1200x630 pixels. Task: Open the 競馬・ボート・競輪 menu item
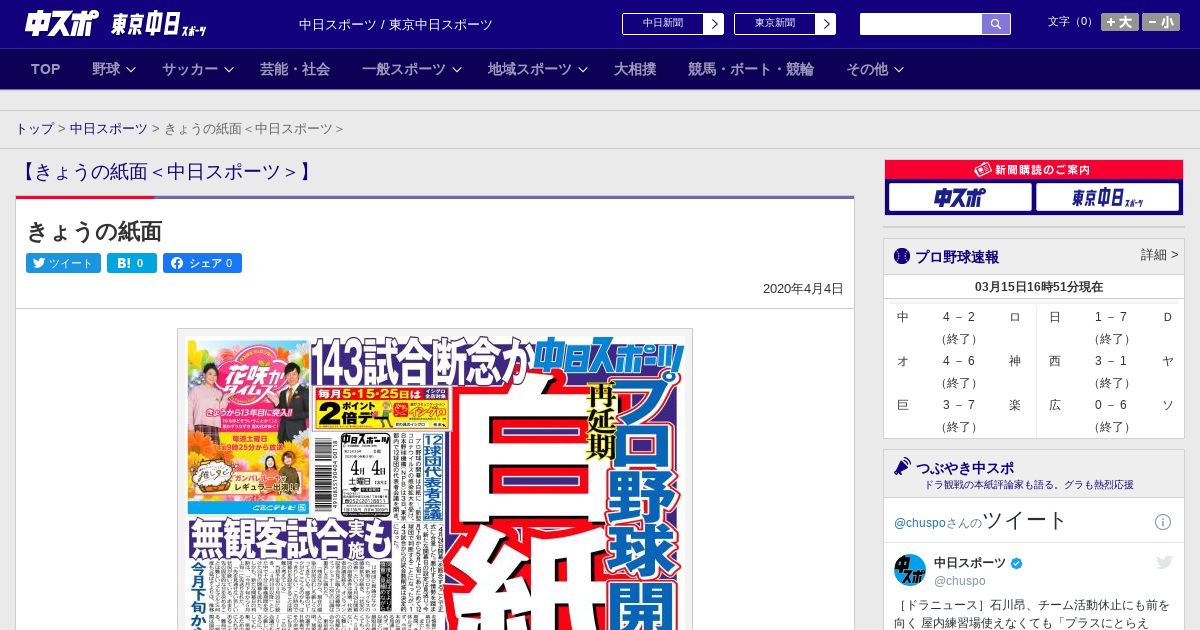click(751, 69)
